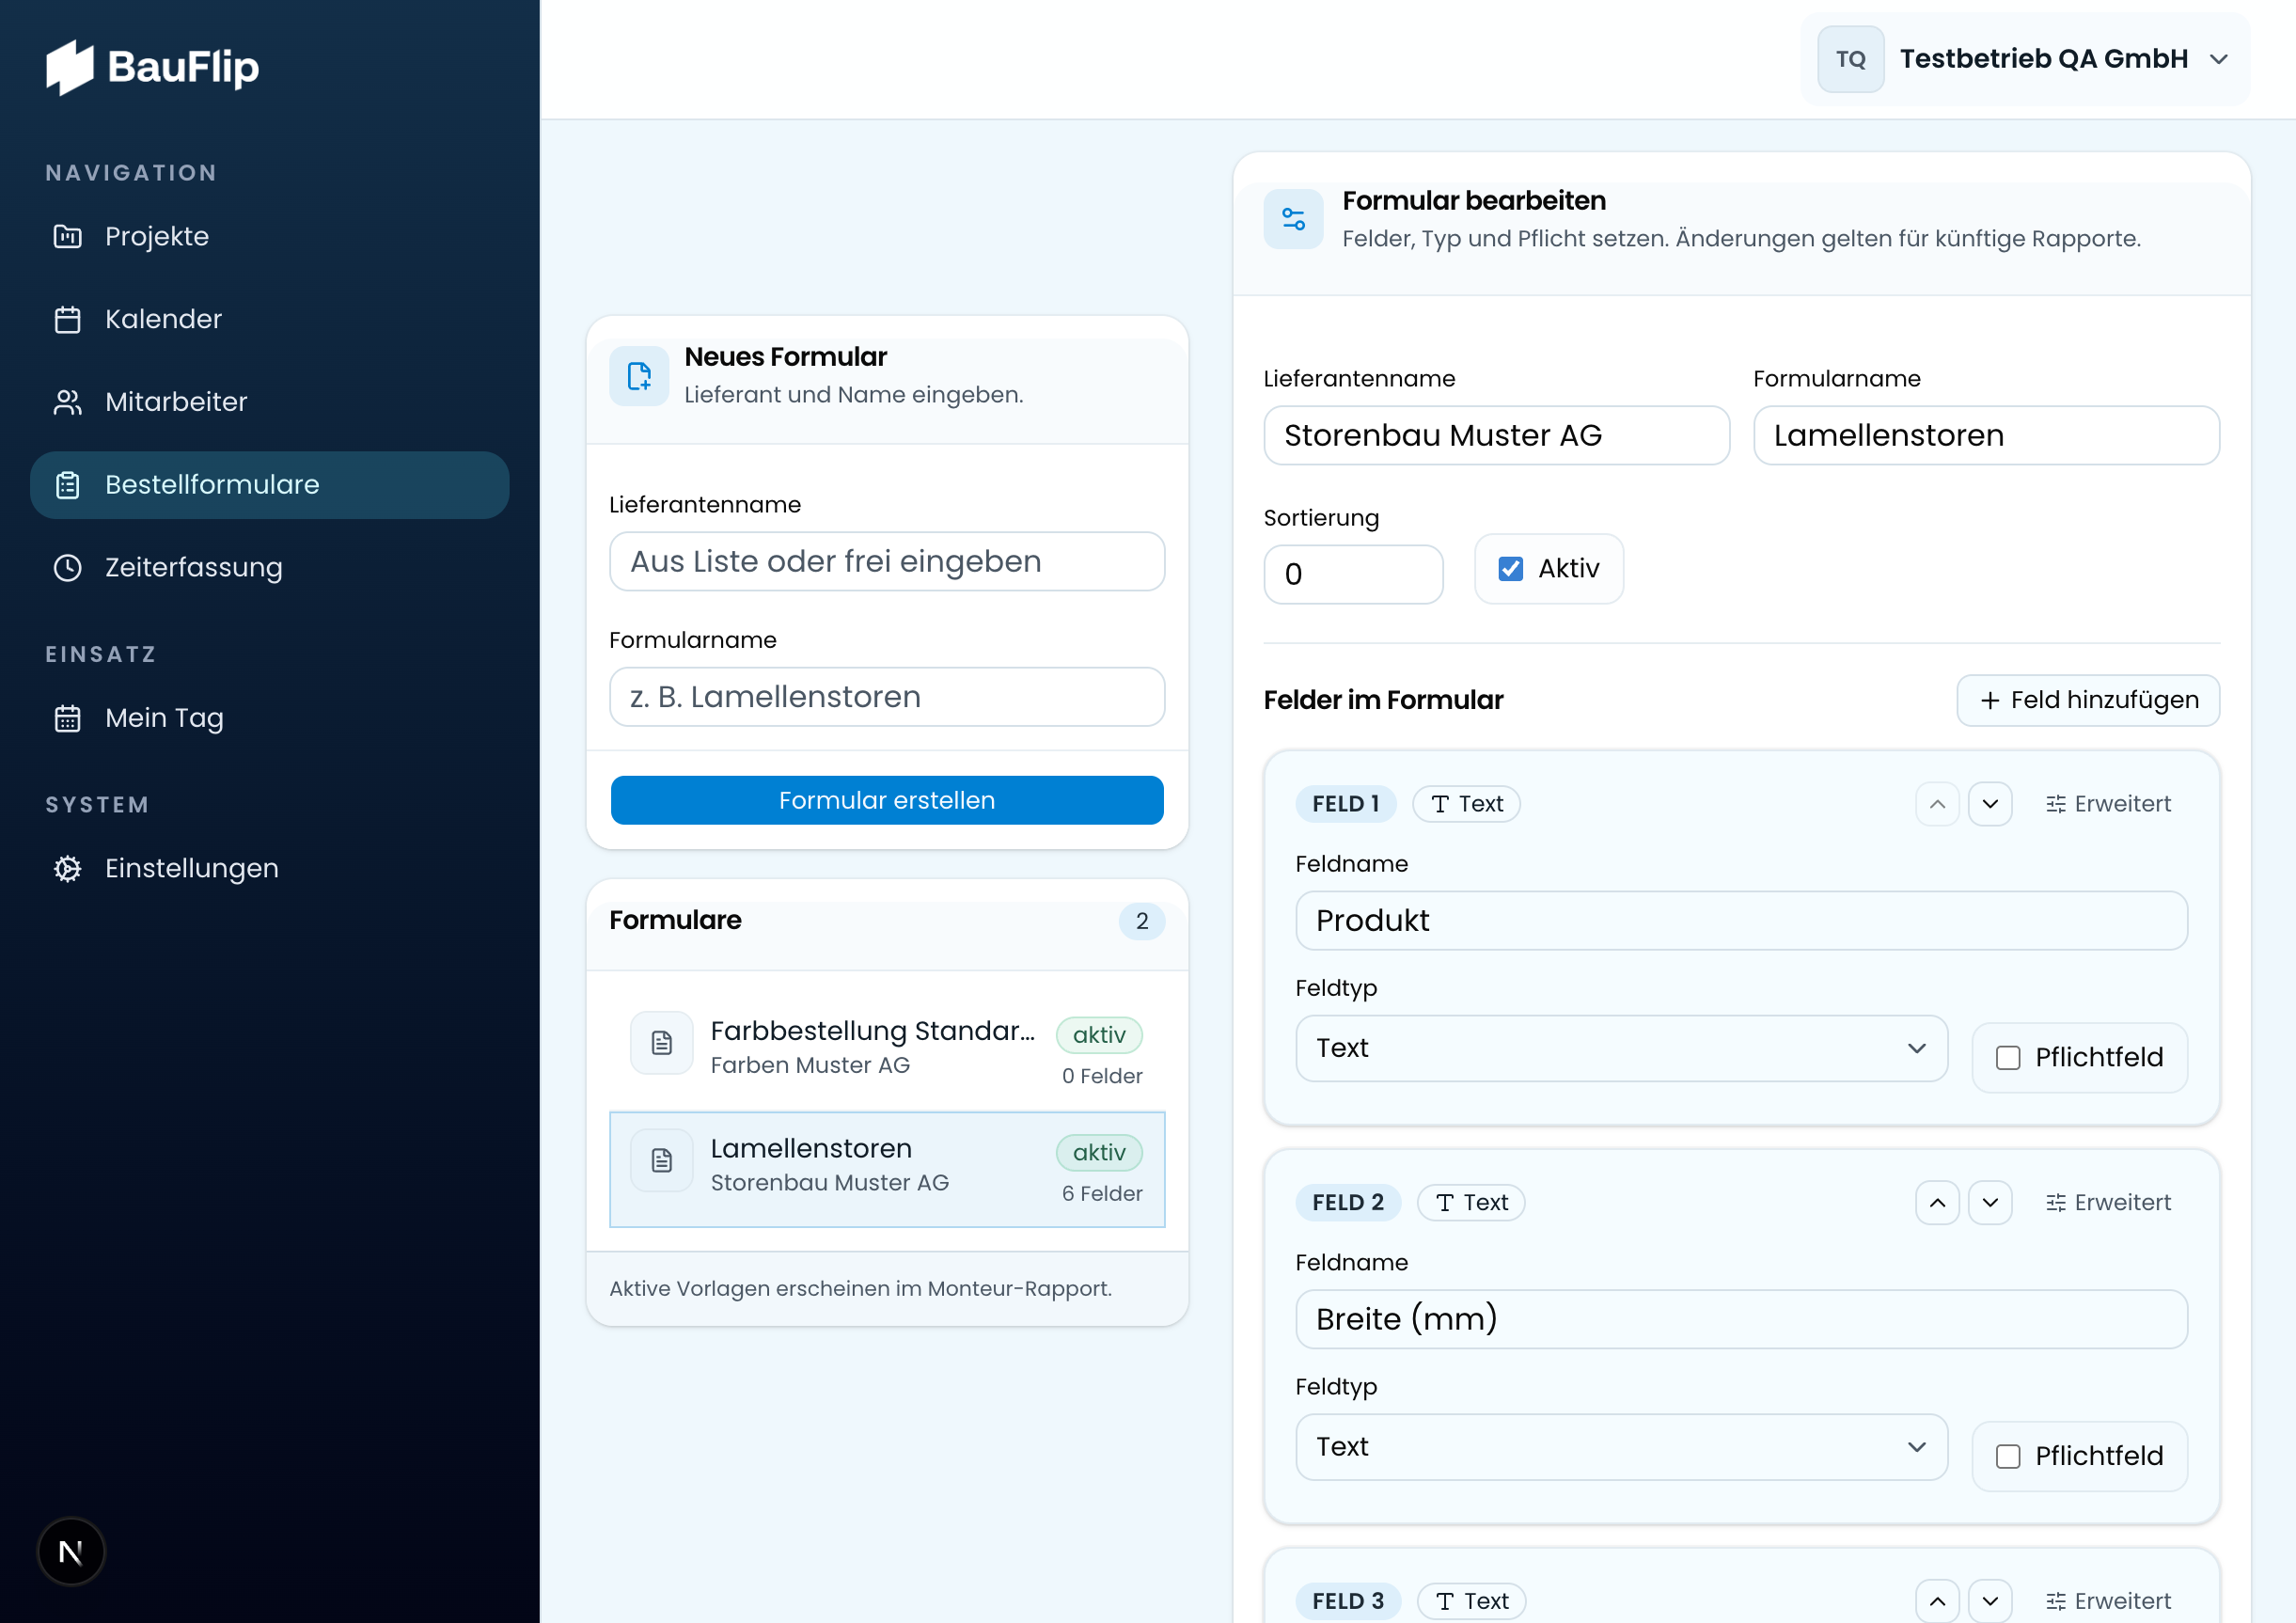Click the Kalender calendar icon
The width and height of the screenshot is (2296, 1623).
pyautogui.click(x=67, y=319)
